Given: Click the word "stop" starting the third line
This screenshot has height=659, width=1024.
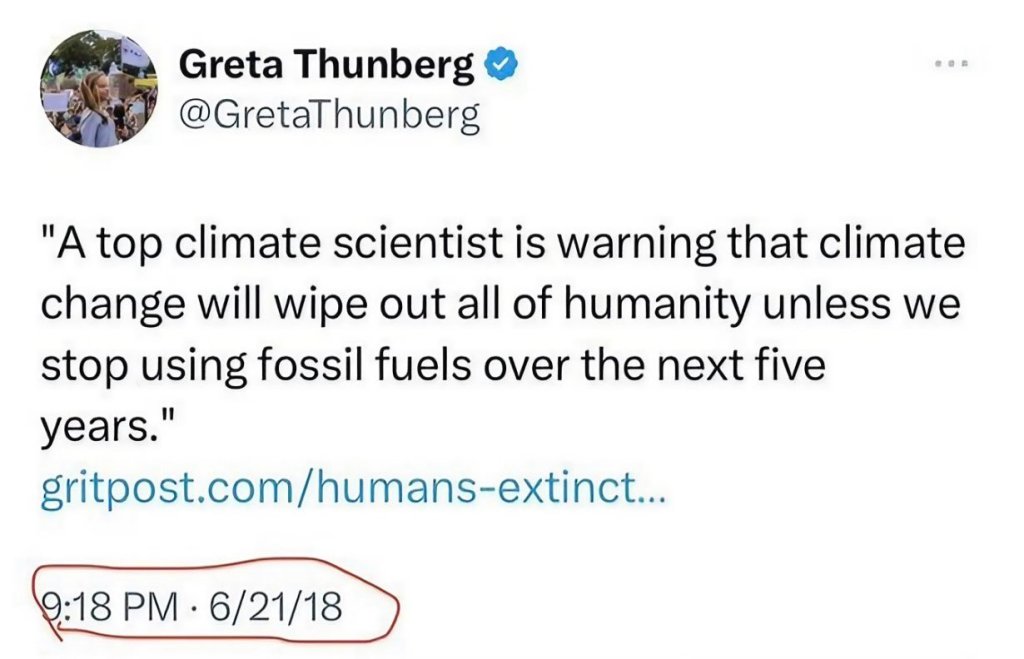Looking at the screenshot, I should coord(75,365).
